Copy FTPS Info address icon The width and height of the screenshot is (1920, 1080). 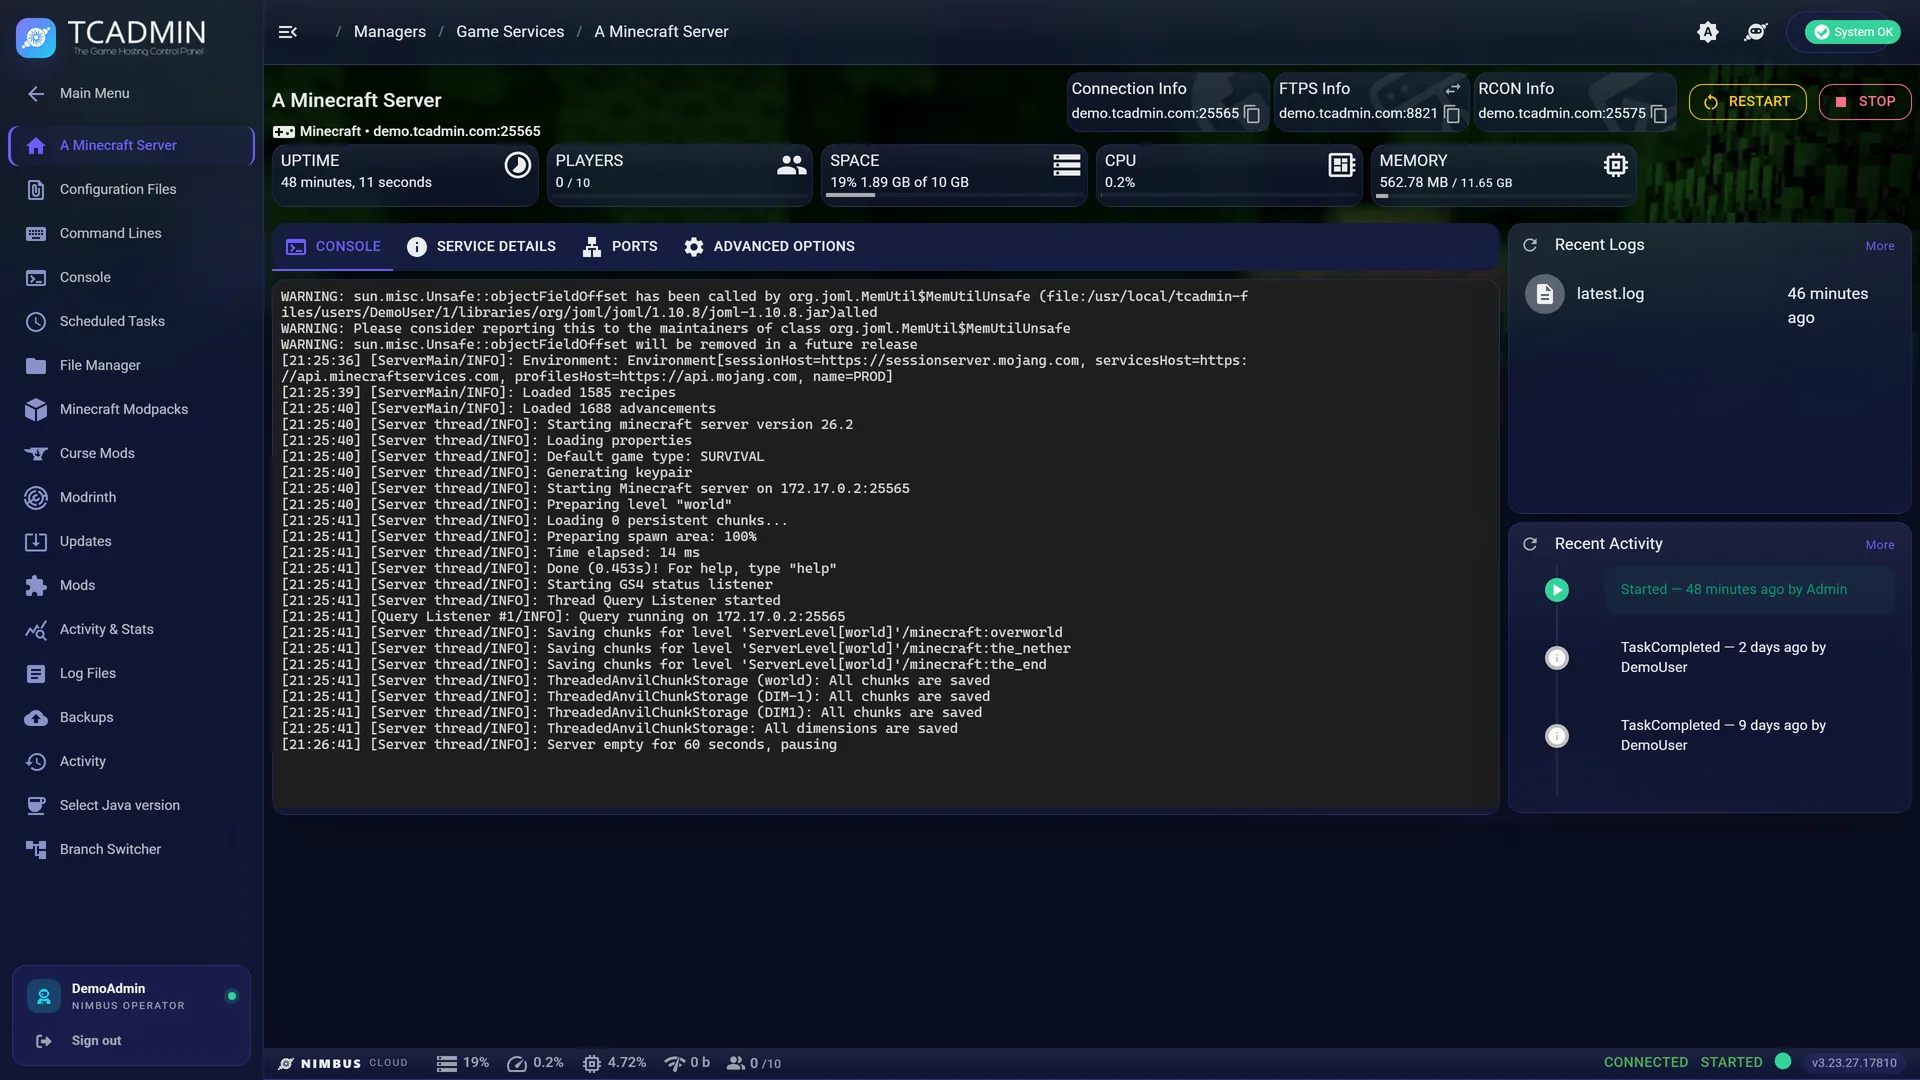point(1452,114)
